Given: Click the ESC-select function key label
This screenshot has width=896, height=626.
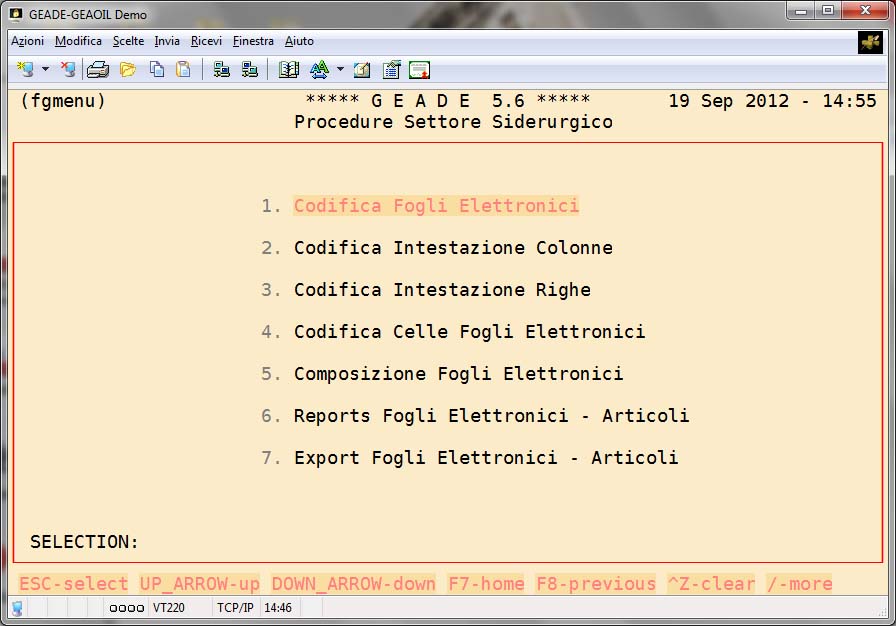Looking at the screenshot, I should click(74, 584).
